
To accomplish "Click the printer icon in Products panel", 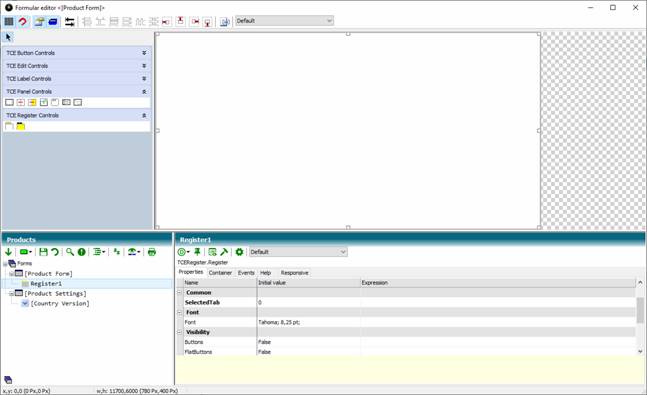I will pos(152,252).
